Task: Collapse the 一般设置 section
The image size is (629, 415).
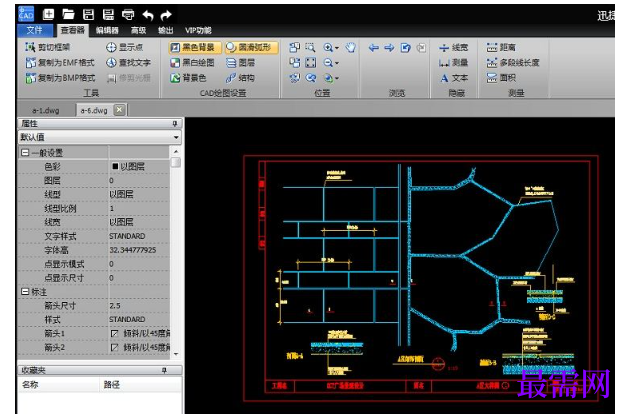Action: (x=25, y=153)
